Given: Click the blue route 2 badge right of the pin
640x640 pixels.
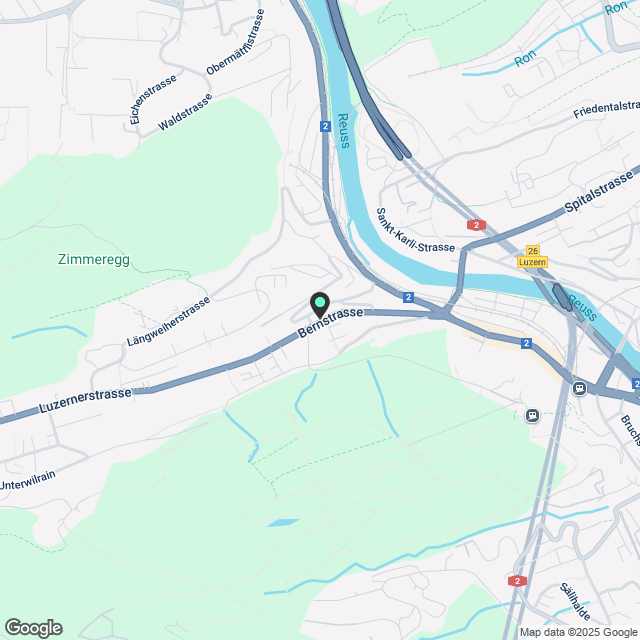Looking at the screenshot, I should (408, 298).
